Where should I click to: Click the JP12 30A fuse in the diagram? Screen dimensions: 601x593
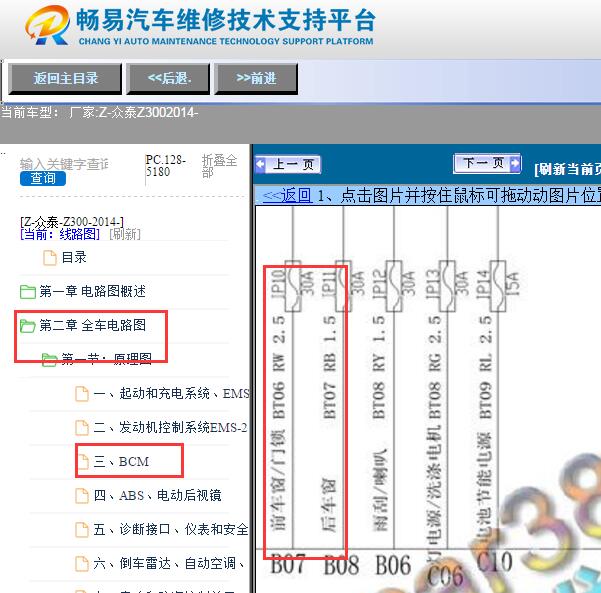(394, 286)
